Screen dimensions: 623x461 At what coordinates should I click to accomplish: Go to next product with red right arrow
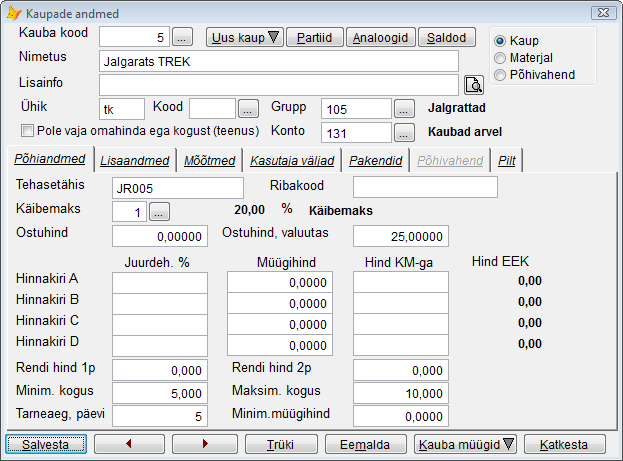point(205,444)
